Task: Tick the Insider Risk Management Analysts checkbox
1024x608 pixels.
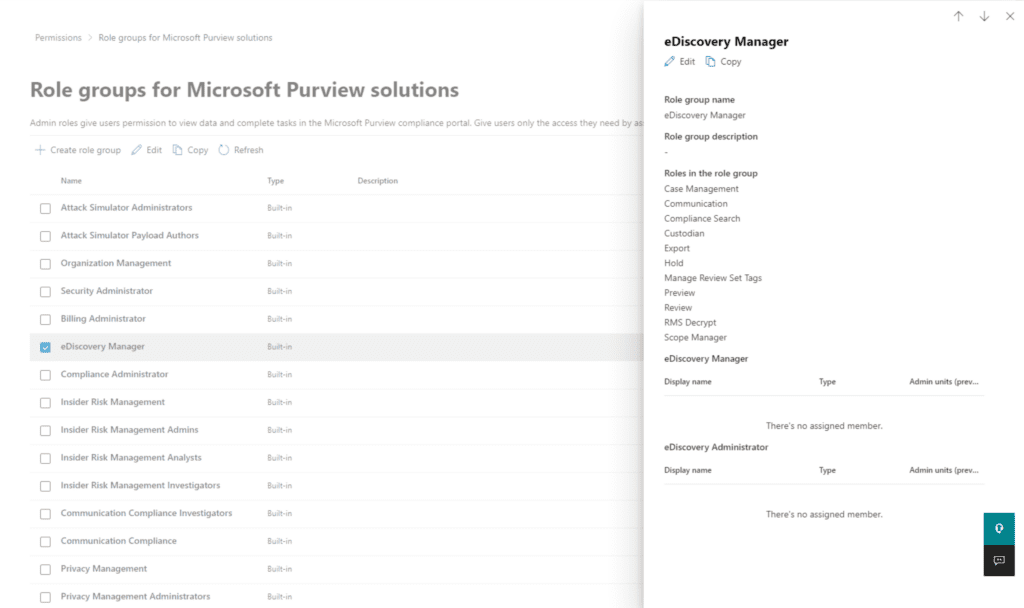Action: pos(45,458)
